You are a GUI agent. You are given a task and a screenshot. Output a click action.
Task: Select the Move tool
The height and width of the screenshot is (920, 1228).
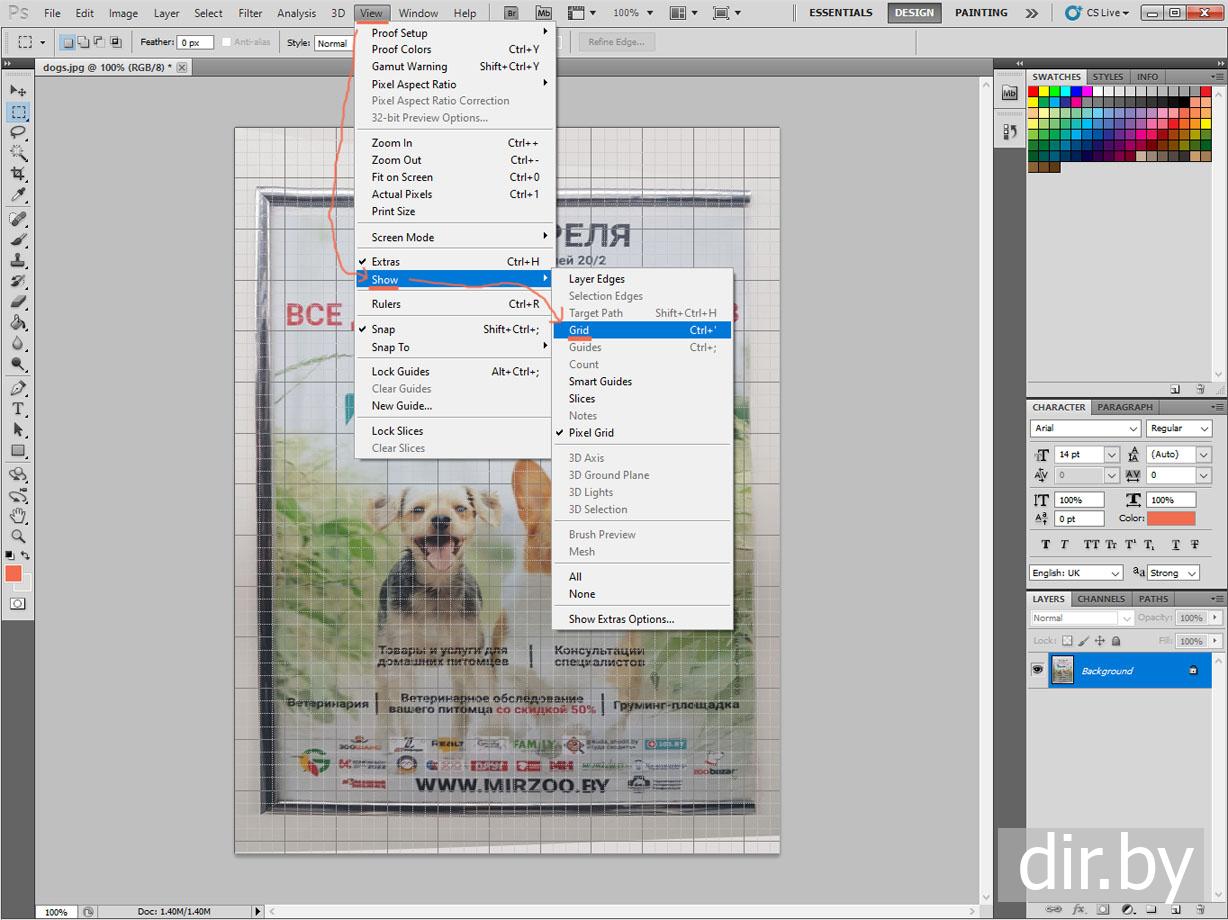point(18,90)
